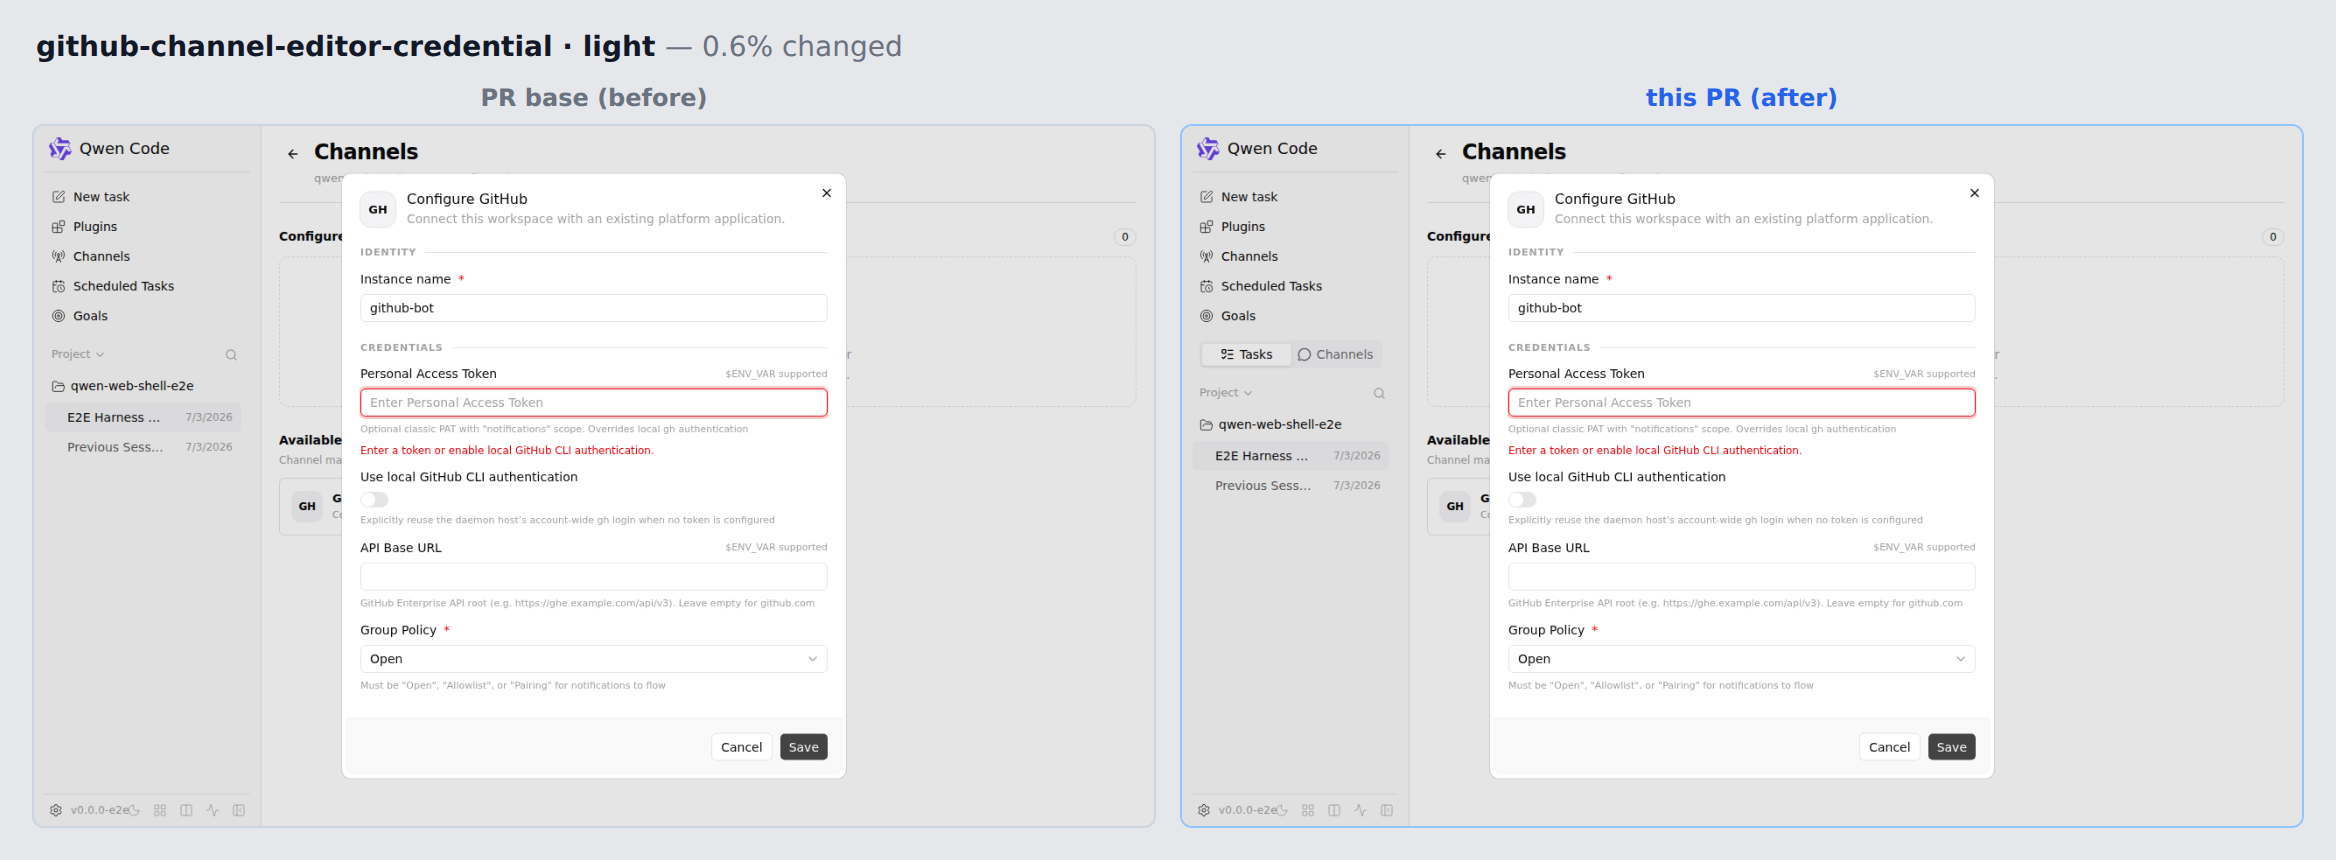Image resolution: width=2336 pixels, height=860 pixels.
Task: Collapse sidebar icon in before panel
Action: [x=239, y=810]
